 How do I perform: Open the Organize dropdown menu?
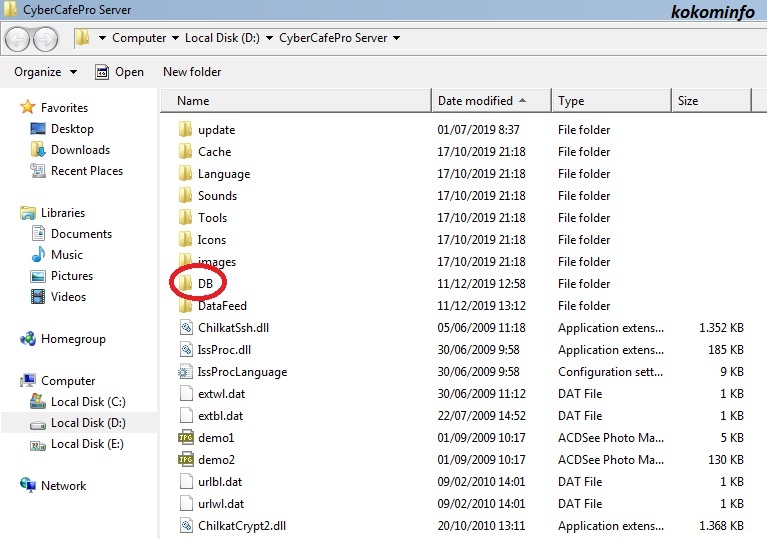point(45,72)
